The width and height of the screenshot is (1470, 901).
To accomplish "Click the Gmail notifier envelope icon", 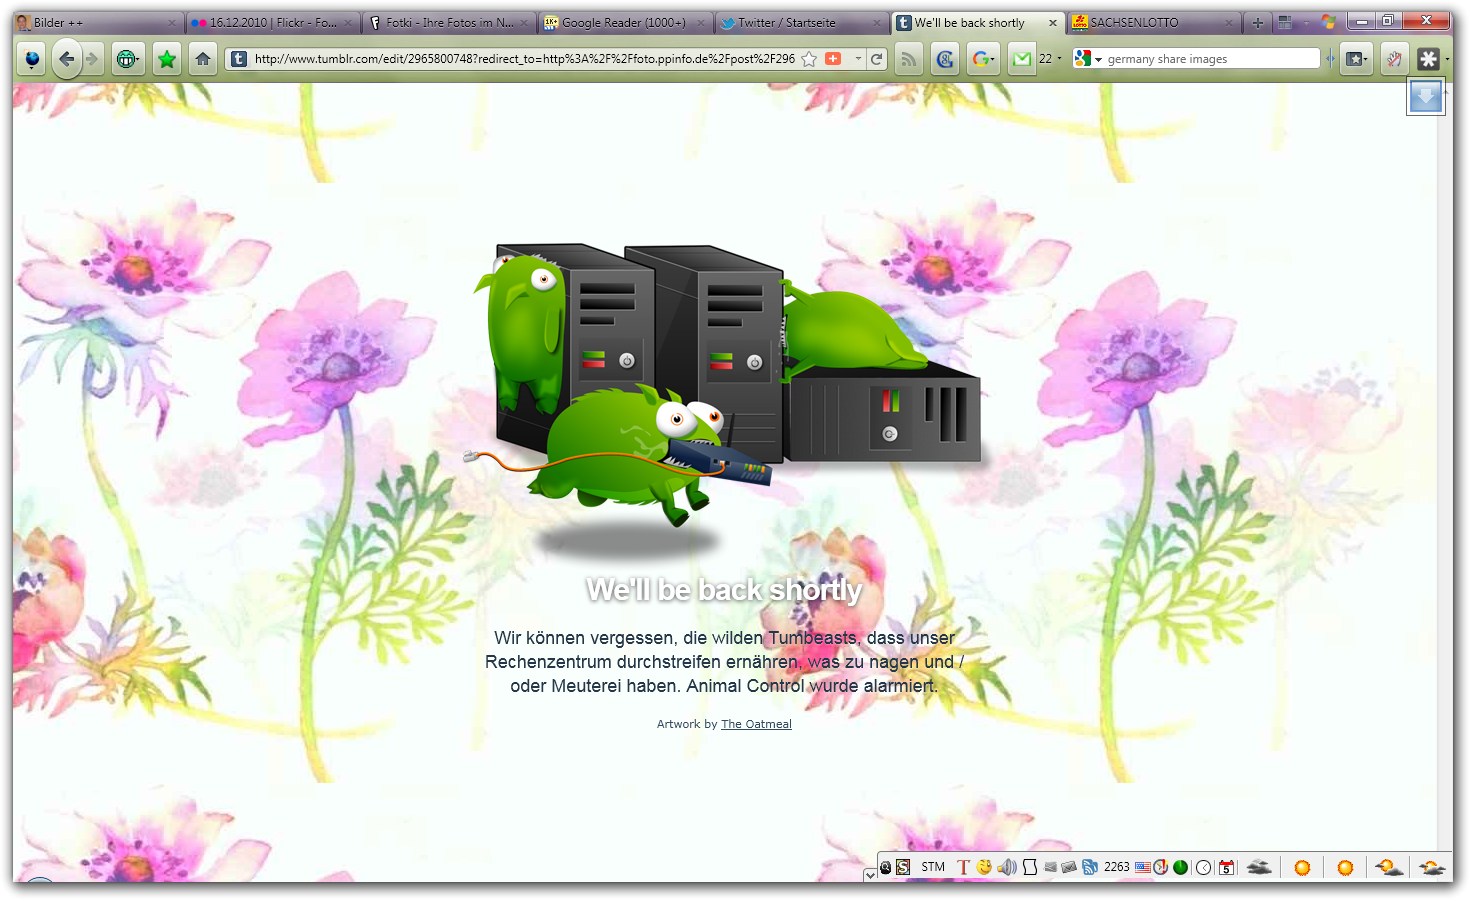I will click(x=1021, y=59).
